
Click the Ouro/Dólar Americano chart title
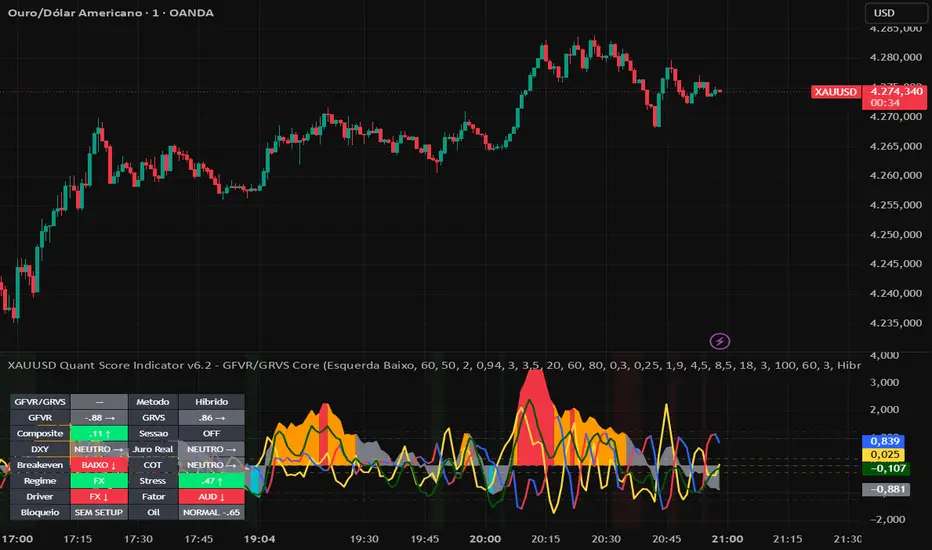click(x=111, y=12)
